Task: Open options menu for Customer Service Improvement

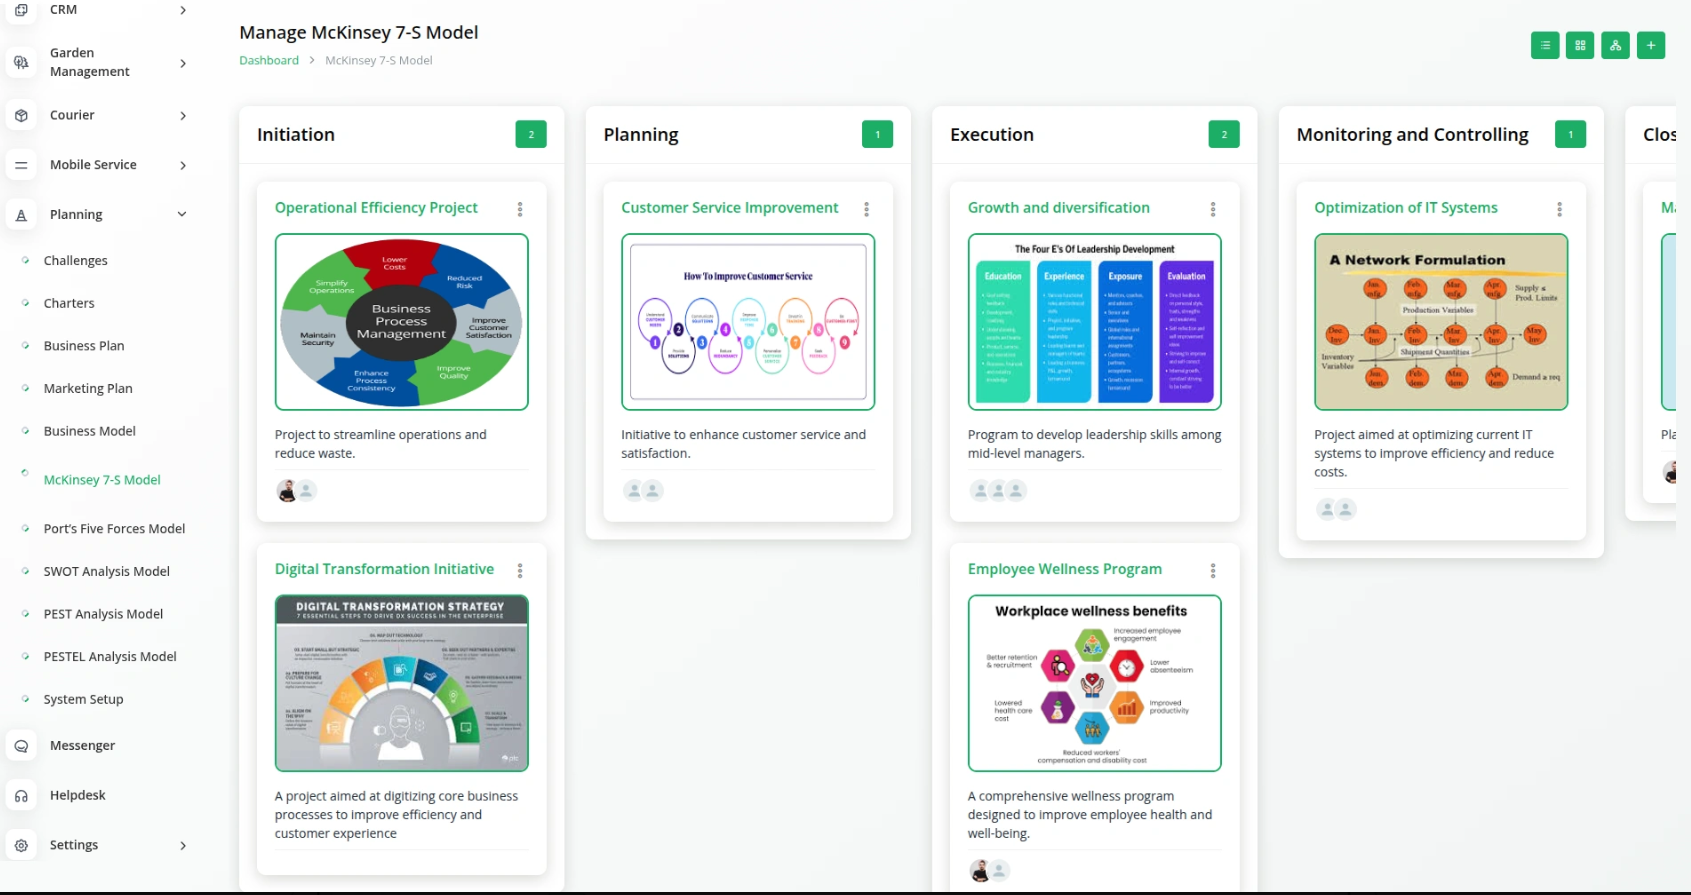Action: pos(866,209)
